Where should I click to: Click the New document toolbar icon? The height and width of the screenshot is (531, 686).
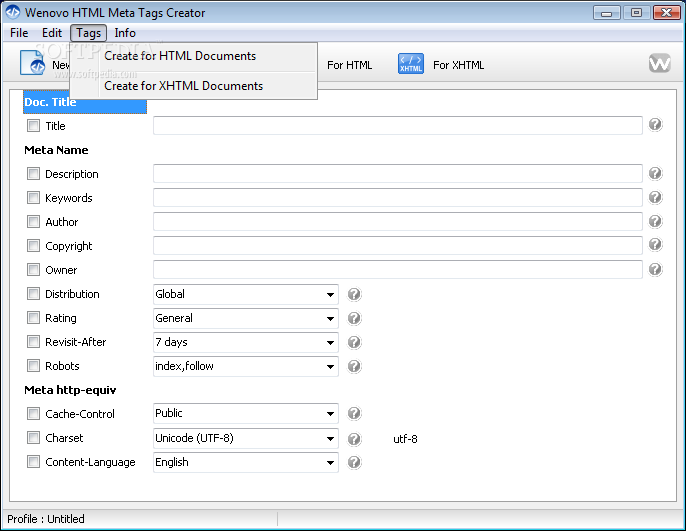32,63
